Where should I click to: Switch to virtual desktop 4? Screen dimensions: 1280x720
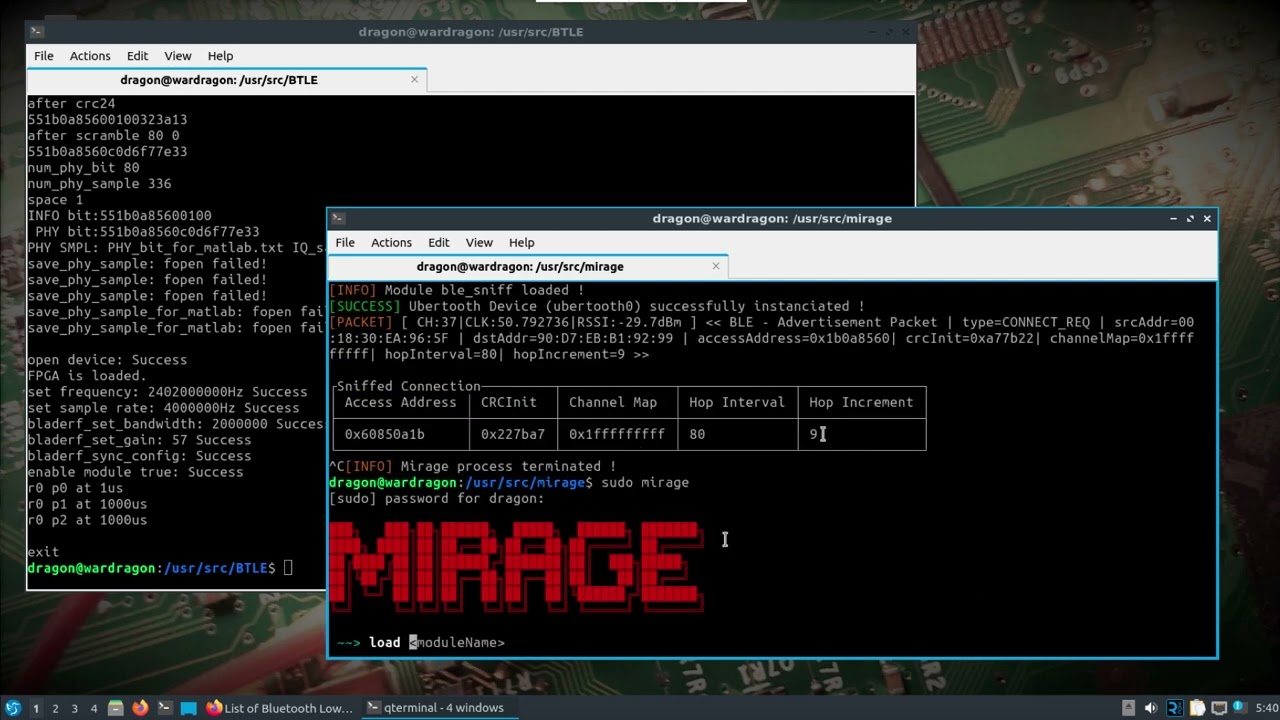(x=94, y=708)
